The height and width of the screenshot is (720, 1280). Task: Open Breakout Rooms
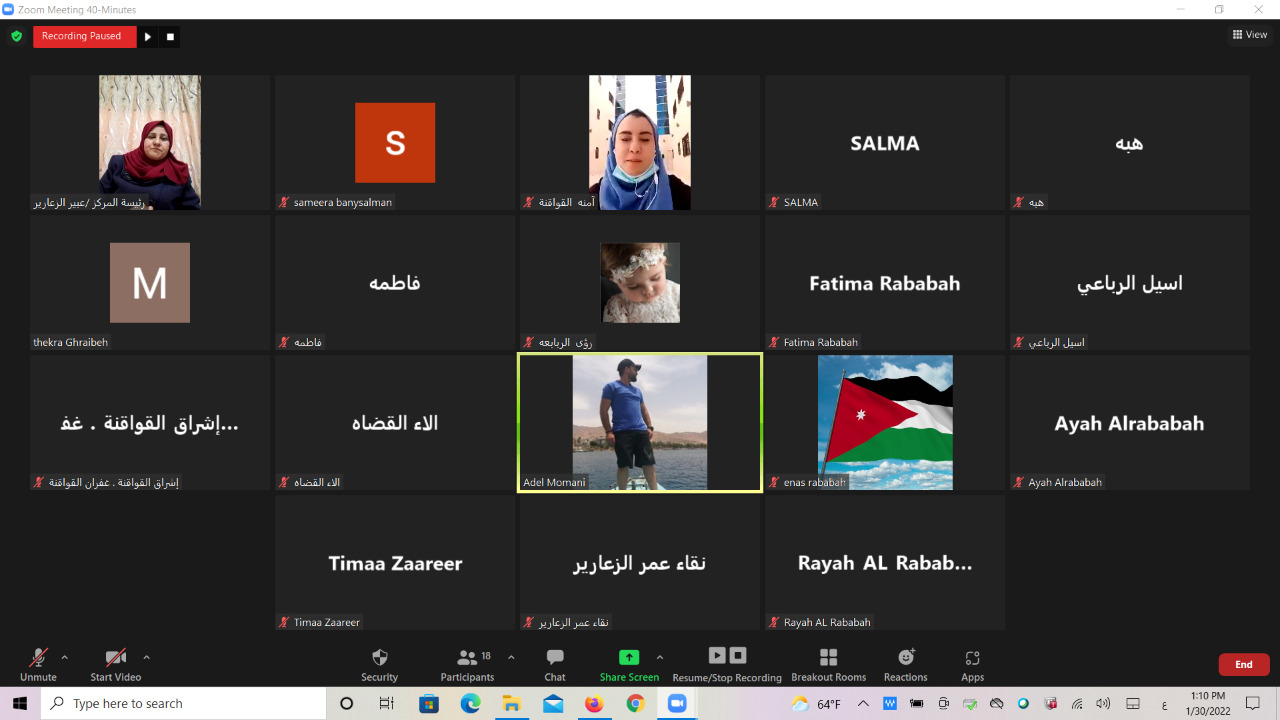coord(828,664)
